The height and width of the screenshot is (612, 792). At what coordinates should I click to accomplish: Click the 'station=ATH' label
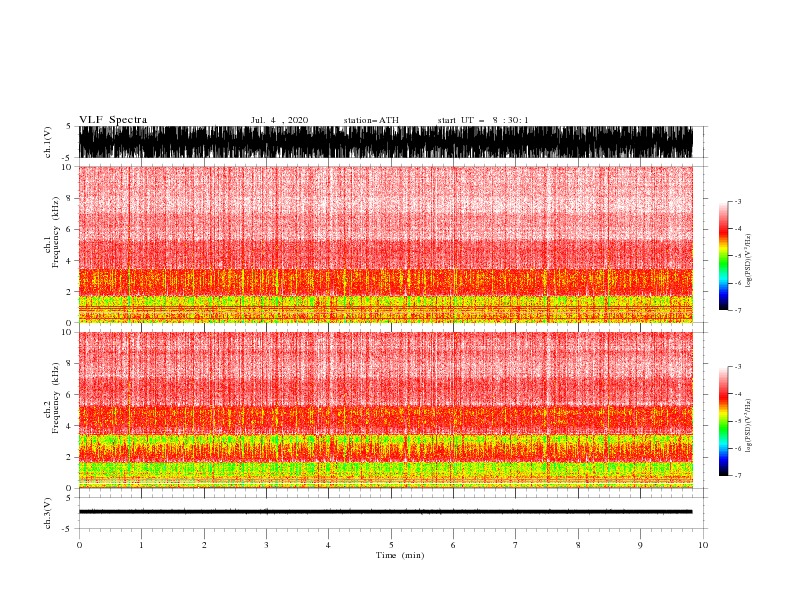(x=371, y=120)
